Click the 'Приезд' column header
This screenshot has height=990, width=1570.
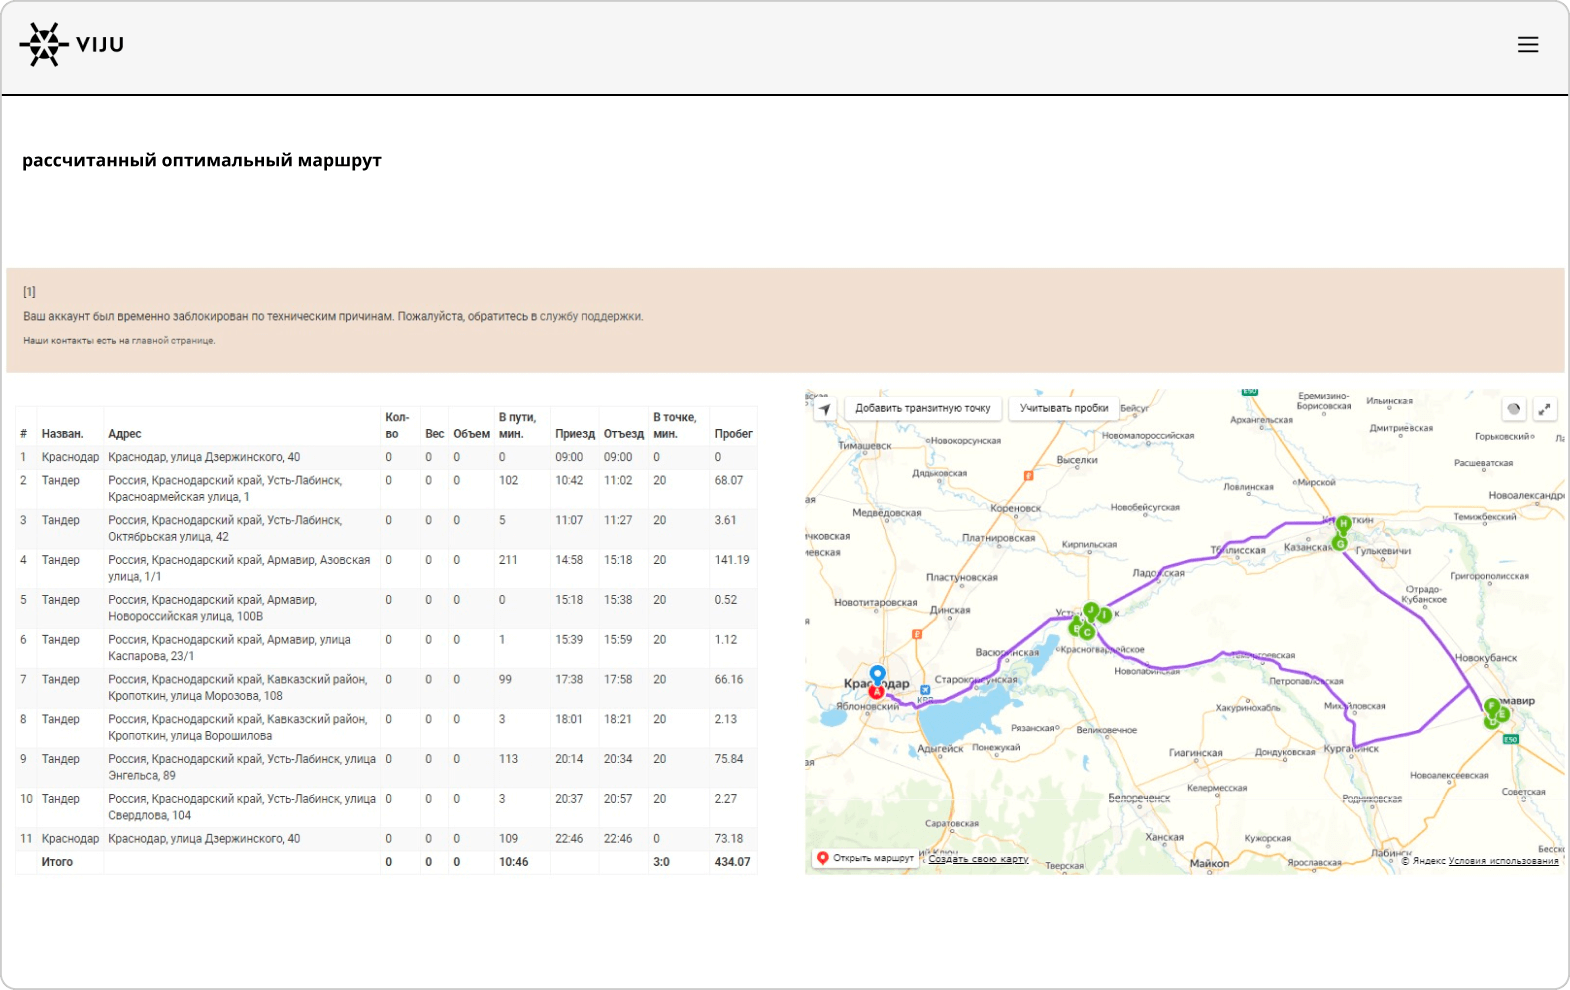(575, 434)
